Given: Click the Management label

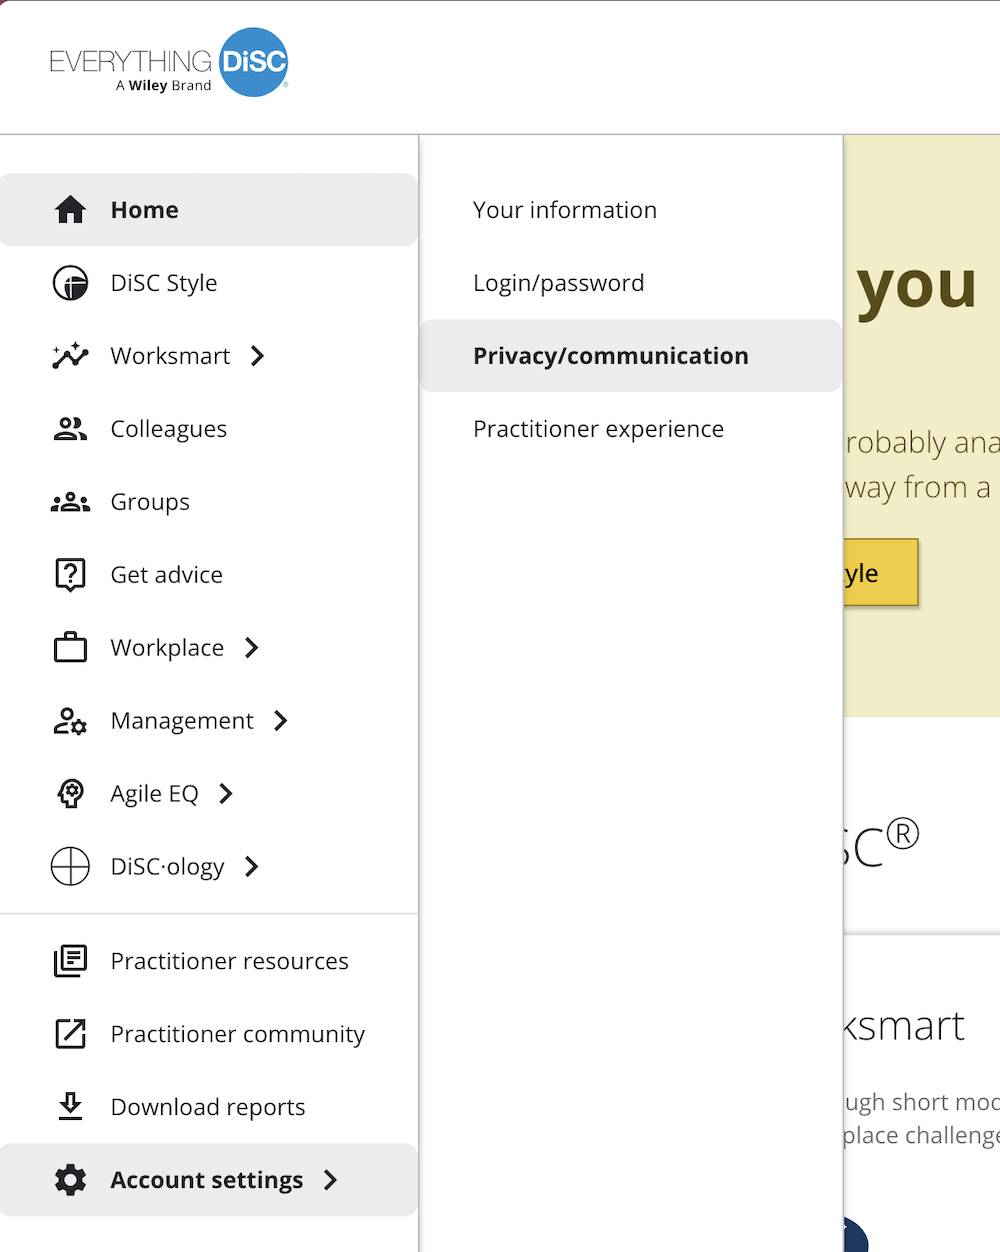Looking at the screenshot, I should 182,721.
